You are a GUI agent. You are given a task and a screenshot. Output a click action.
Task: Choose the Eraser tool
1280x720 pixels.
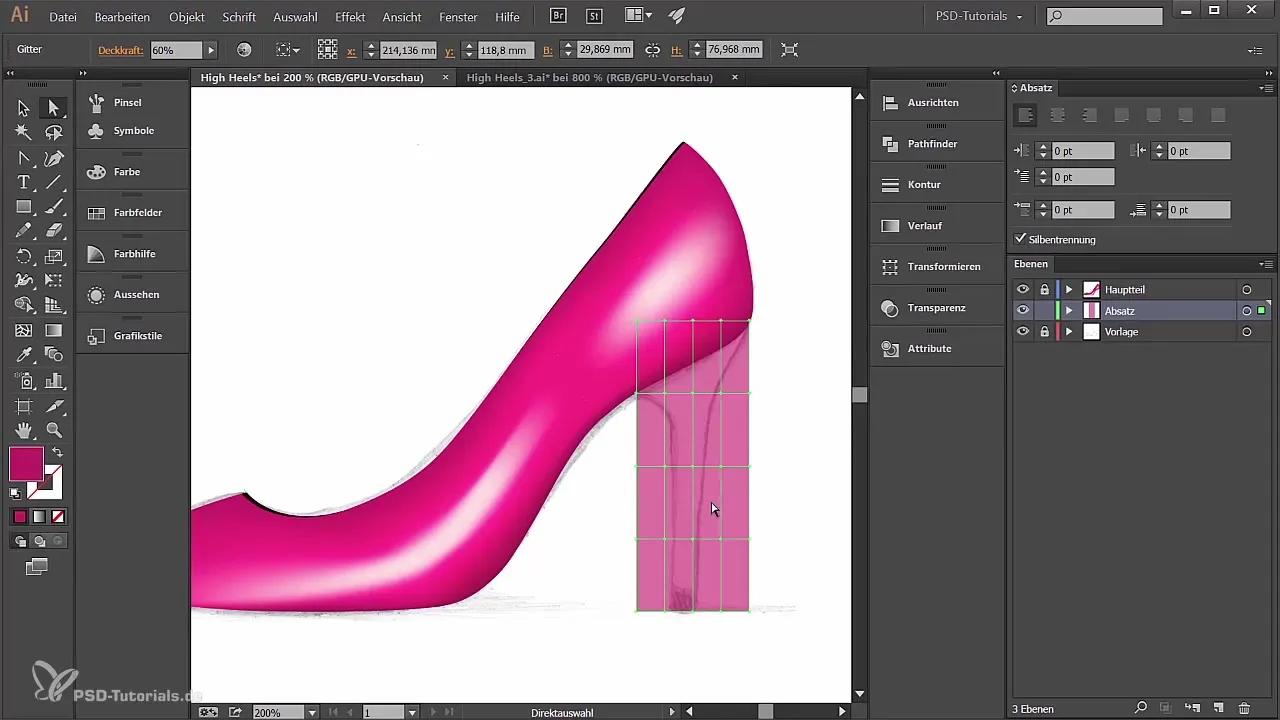click(x=54, y=231)
